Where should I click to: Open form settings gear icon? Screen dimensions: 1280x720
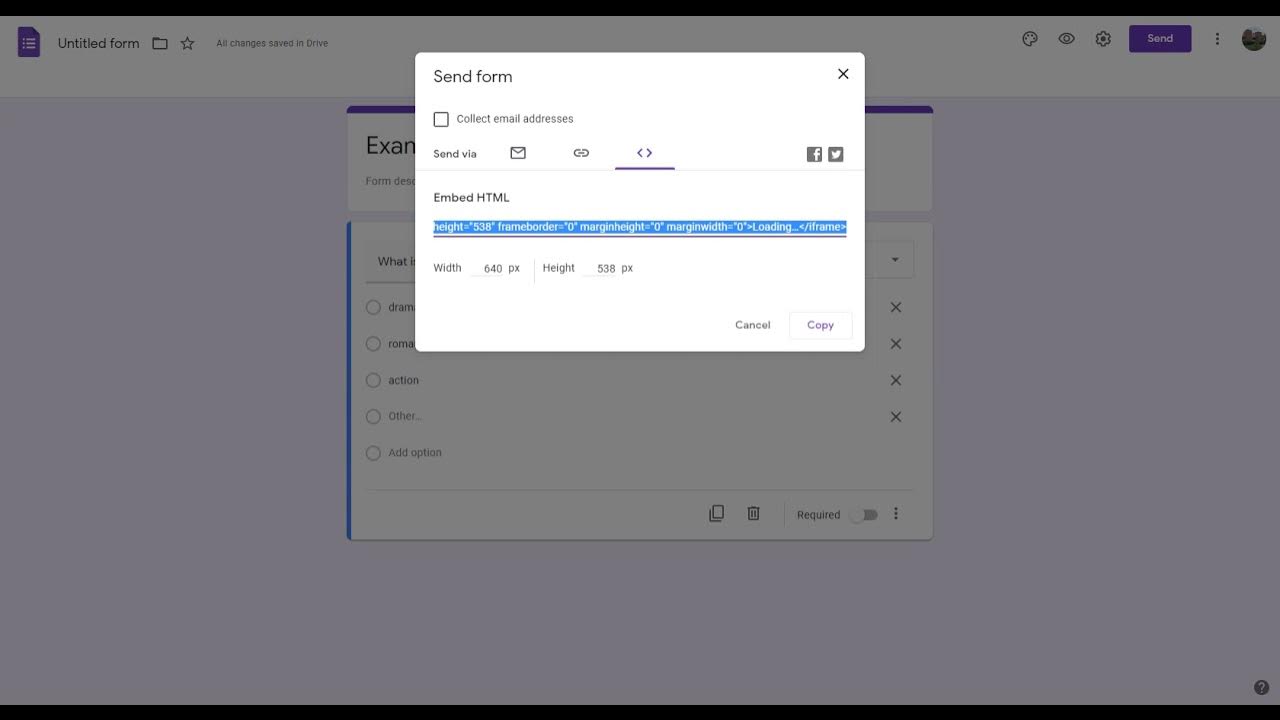point(1103,39)
